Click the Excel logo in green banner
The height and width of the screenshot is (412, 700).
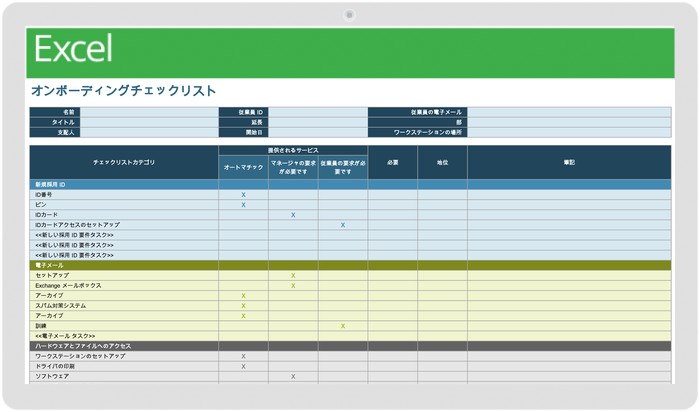[73, 49]
